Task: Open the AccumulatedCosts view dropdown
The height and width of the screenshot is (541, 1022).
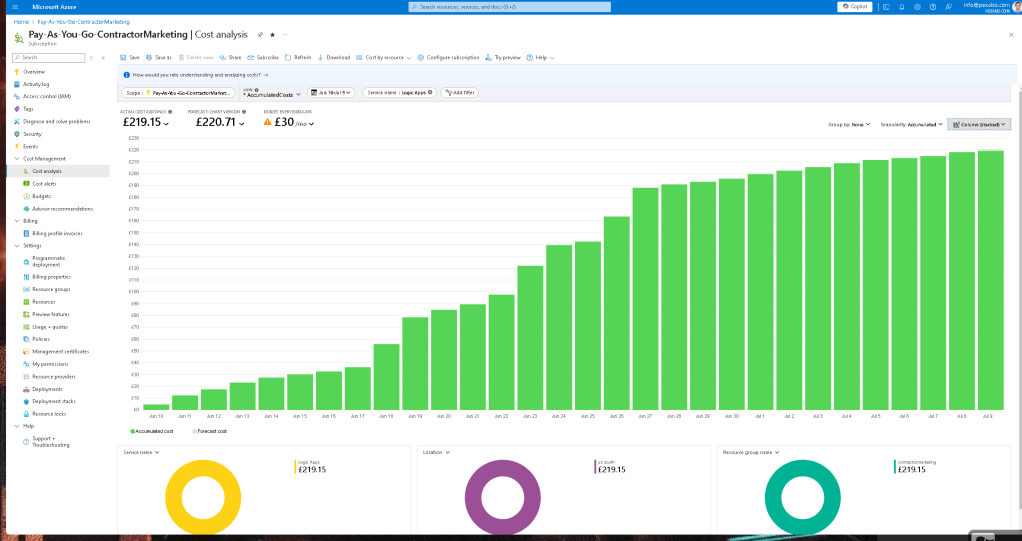Action: (x=272, y=93)
